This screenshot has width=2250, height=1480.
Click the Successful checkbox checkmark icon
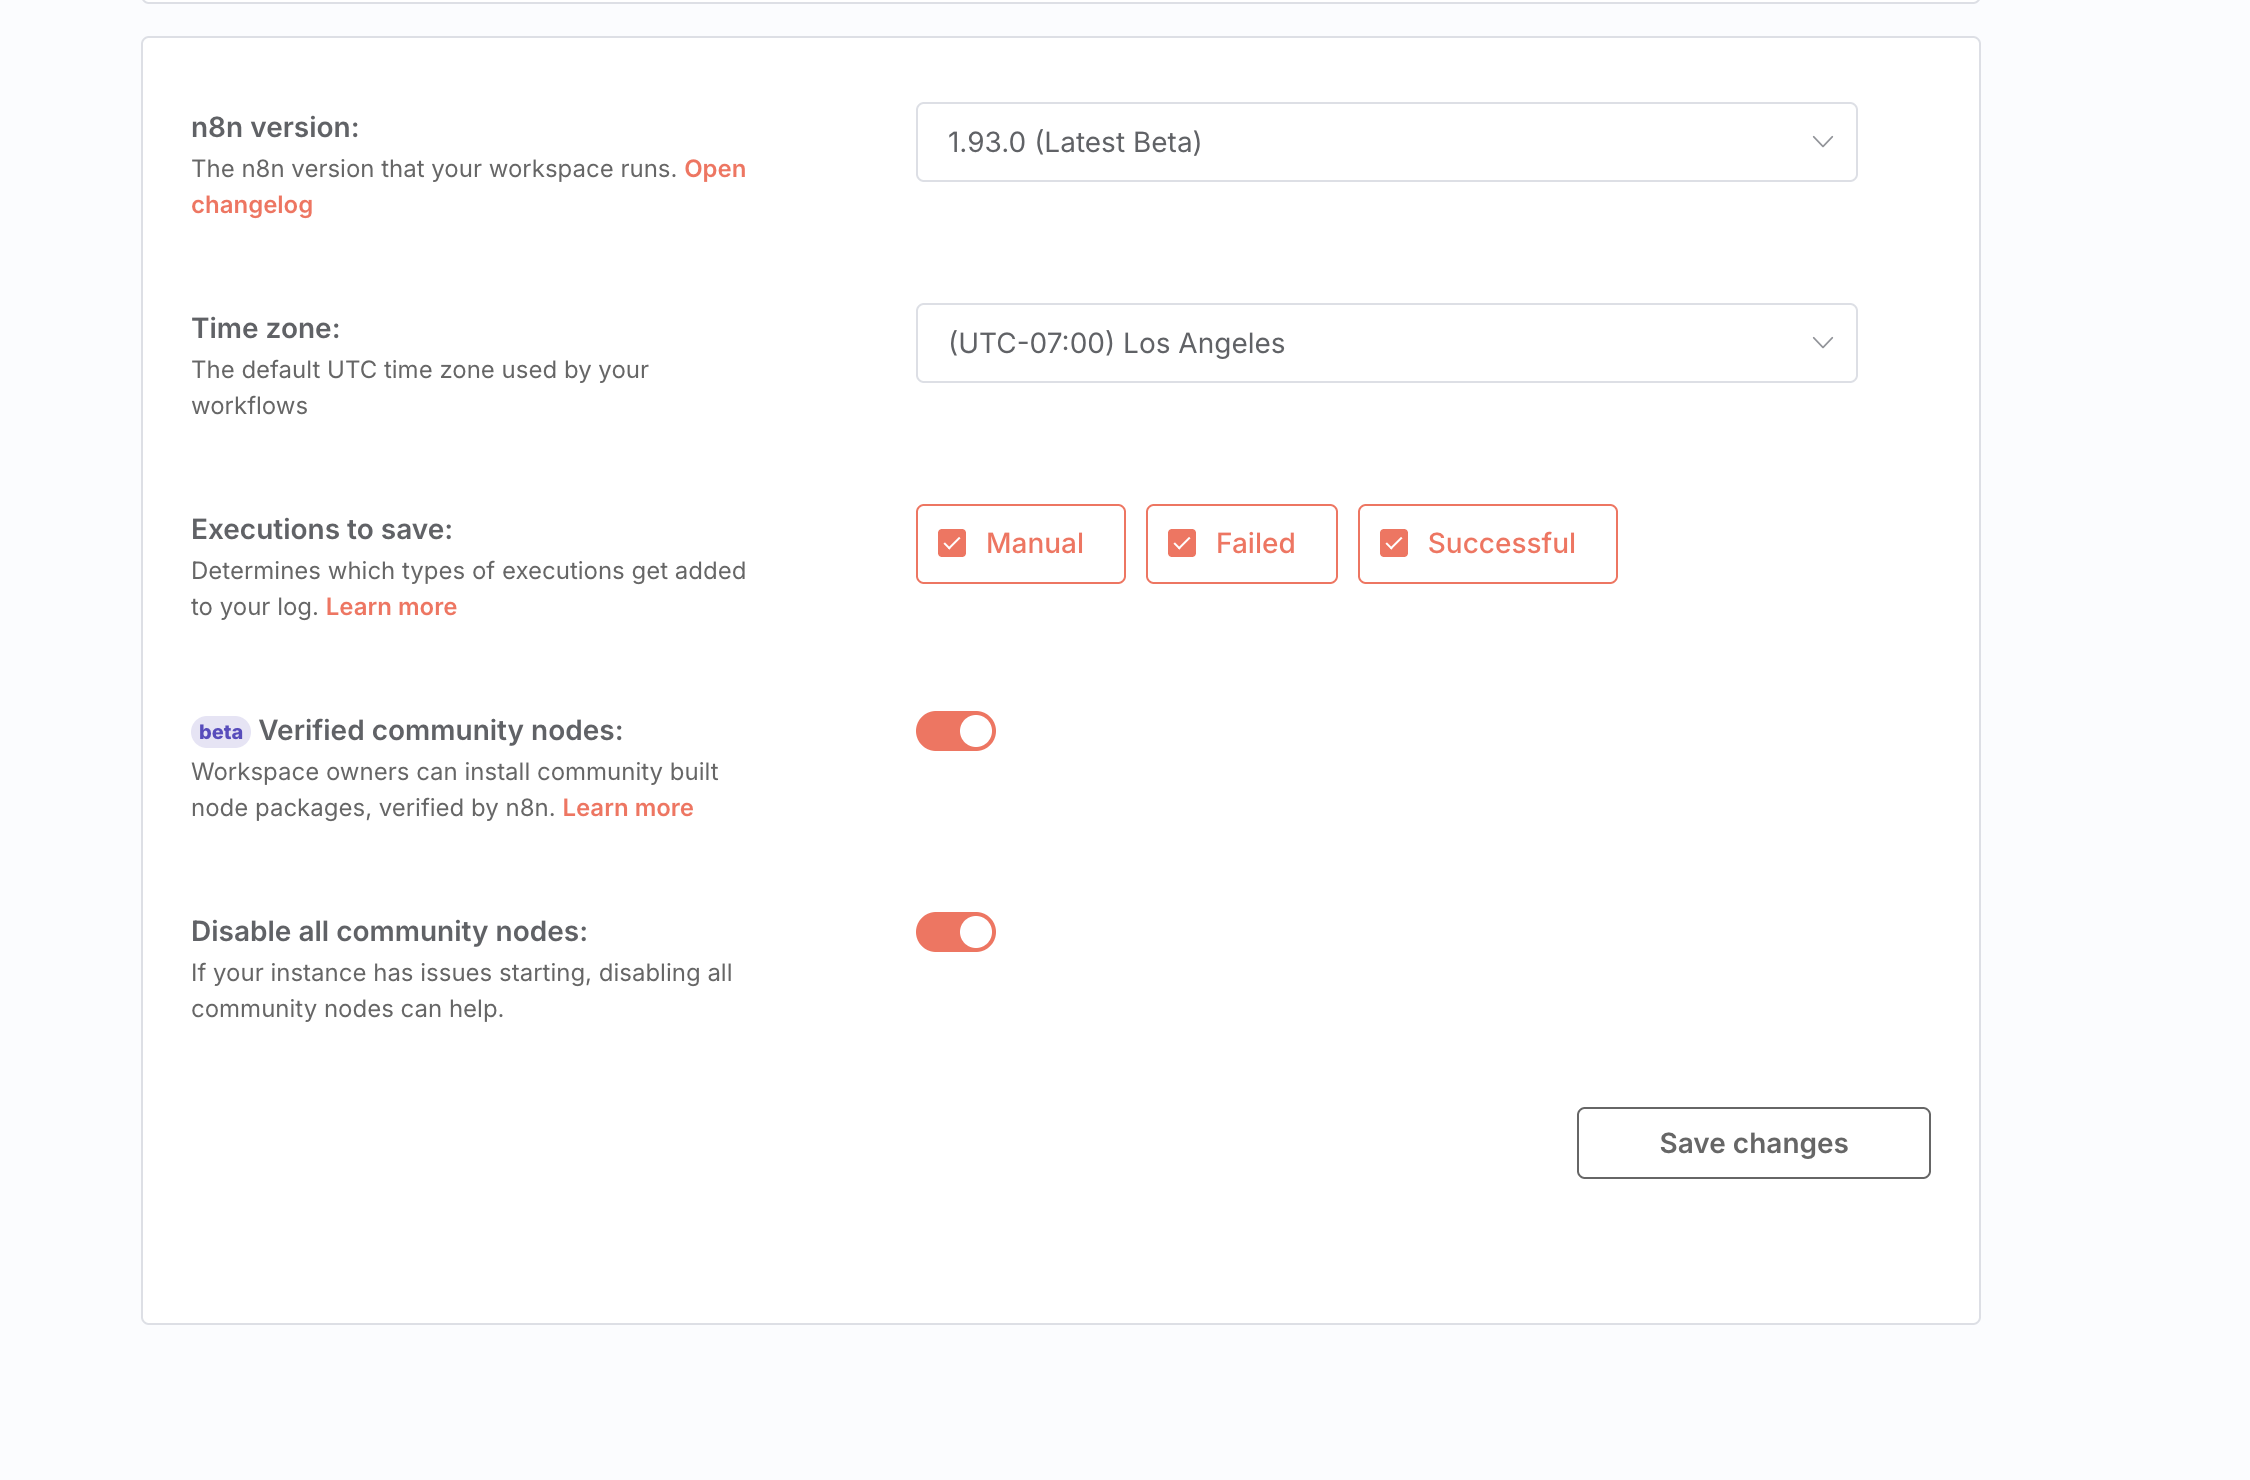[x=1392, y=543]
